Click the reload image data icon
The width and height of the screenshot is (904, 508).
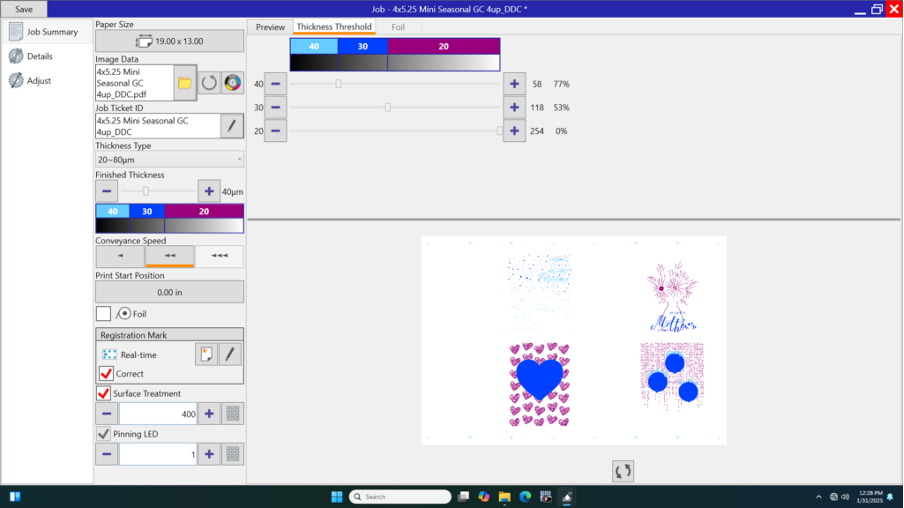[209, 83]
